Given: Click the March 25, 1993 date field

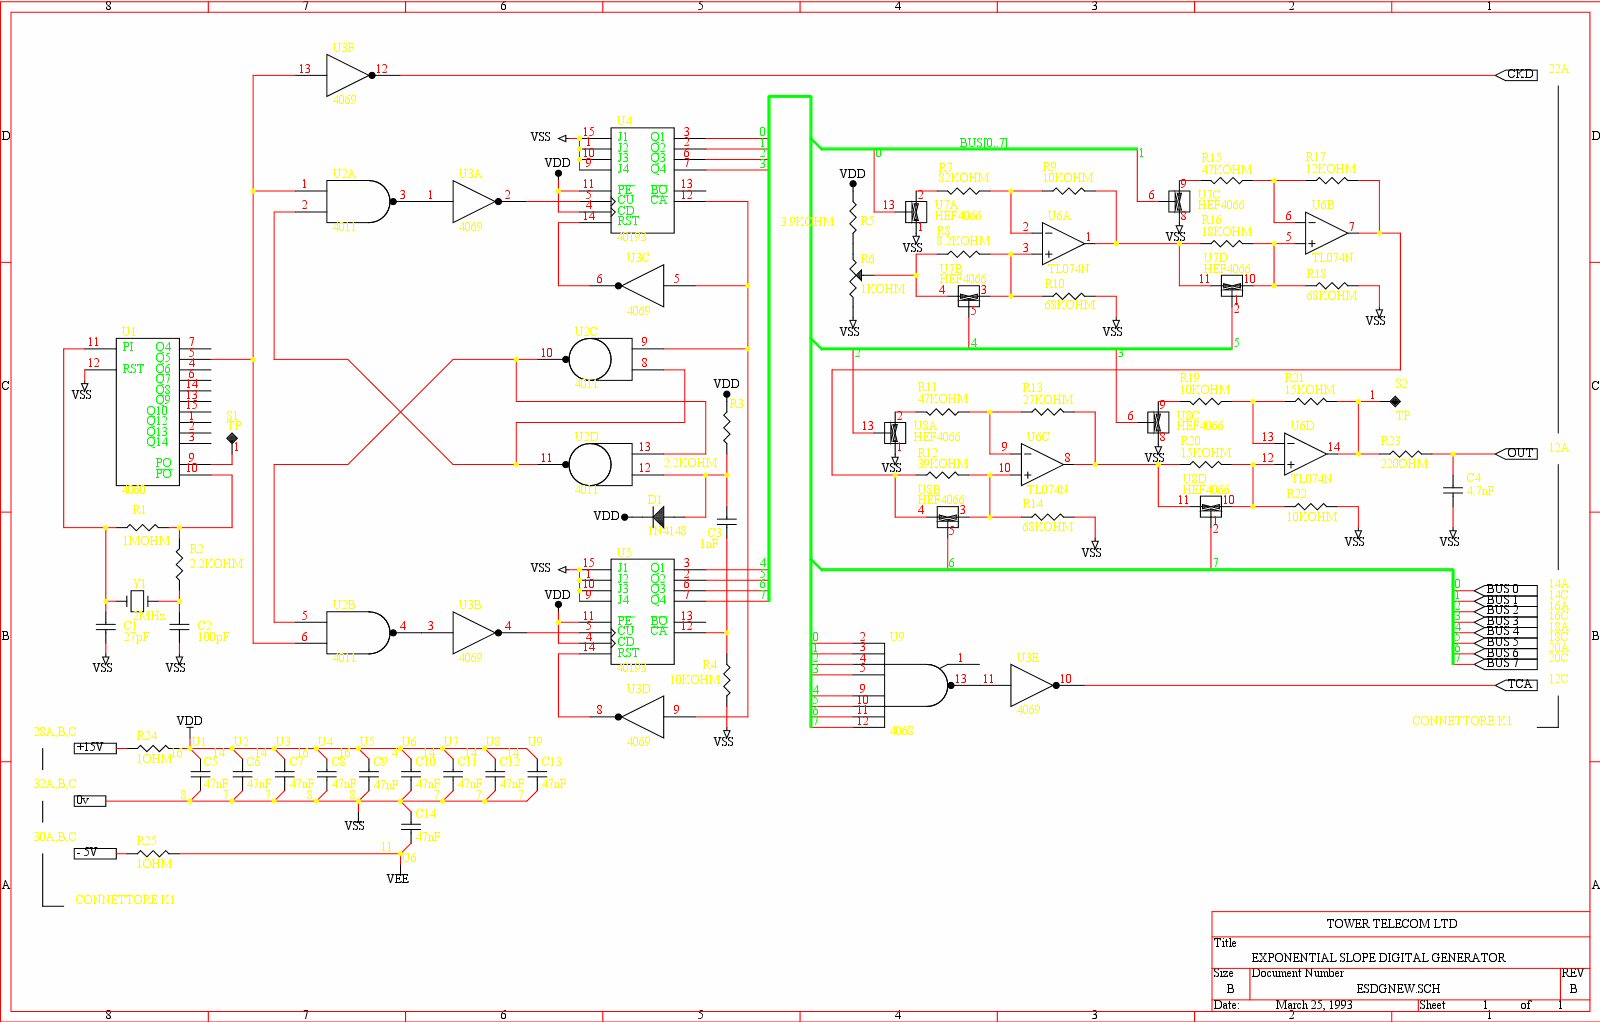Looking at the screenshot, I should pyautogui.click(x=1314, y=1005).
